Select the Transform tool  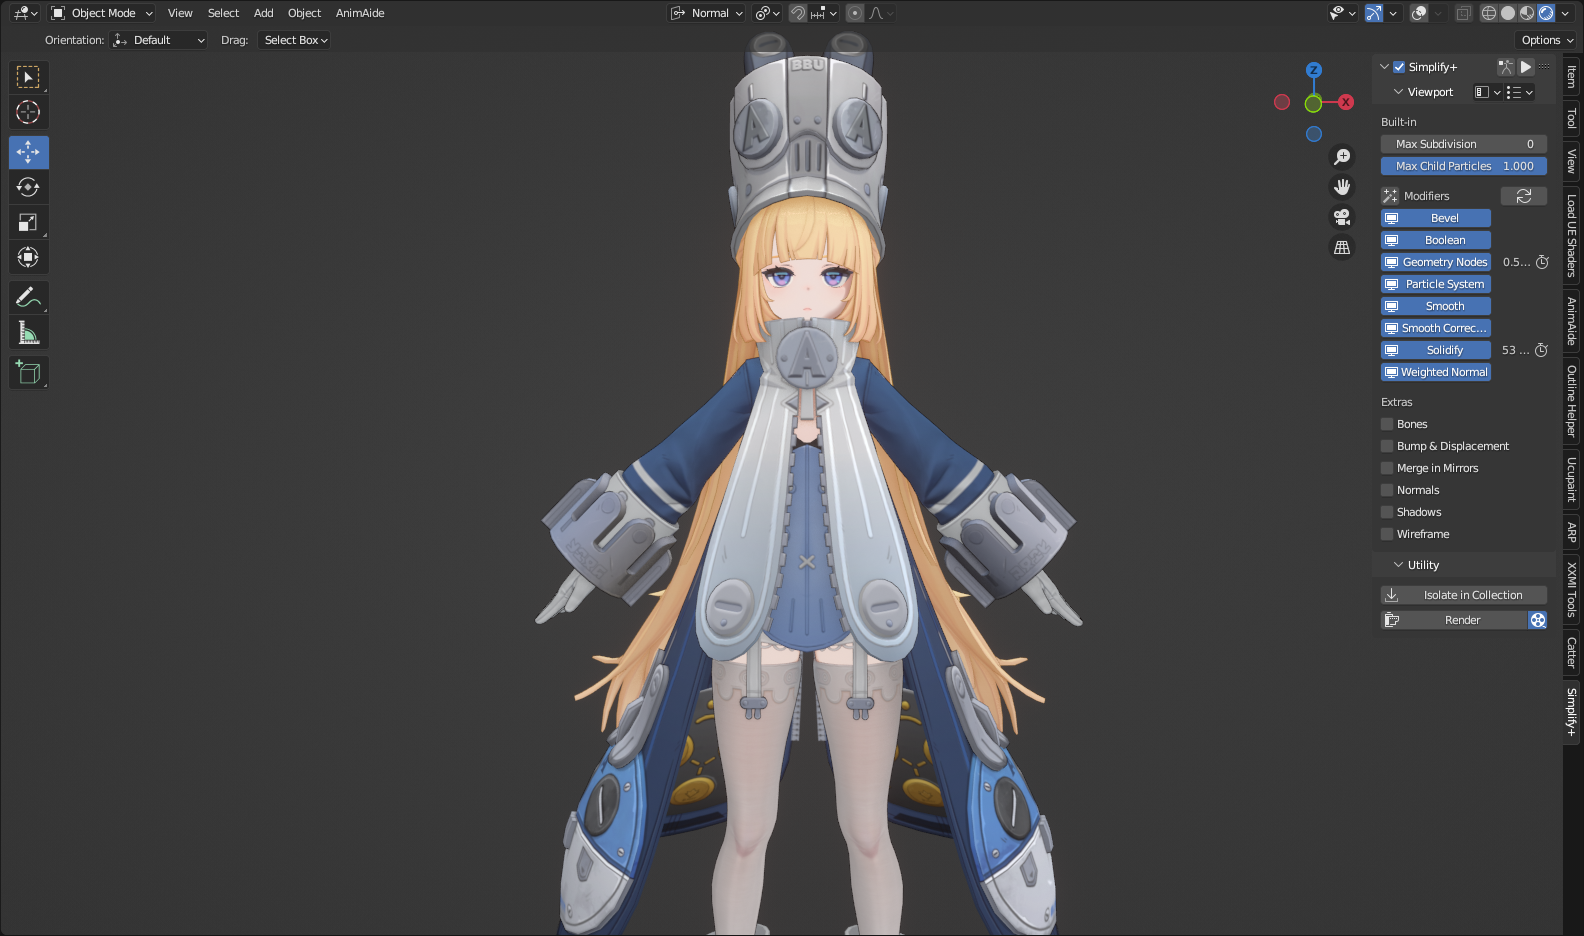28,257
